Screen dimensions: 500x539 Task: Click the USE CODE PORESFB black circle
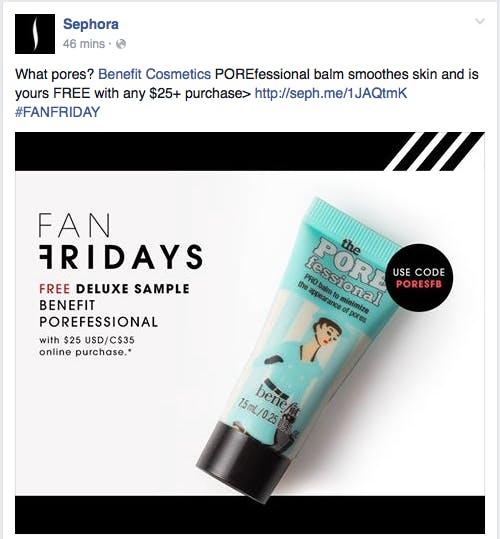419,278
